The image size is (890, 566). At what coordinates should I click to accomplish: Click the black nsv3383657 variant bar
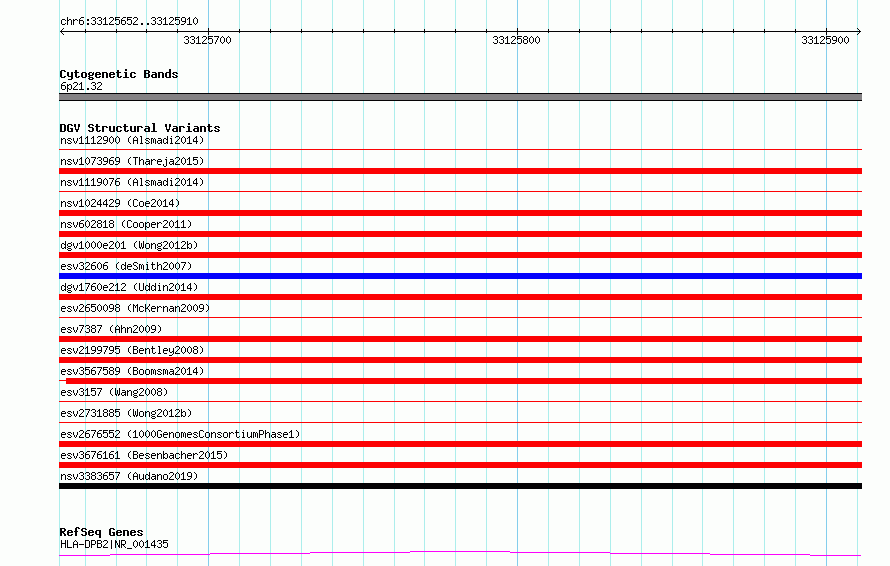(x=460, y=486)
